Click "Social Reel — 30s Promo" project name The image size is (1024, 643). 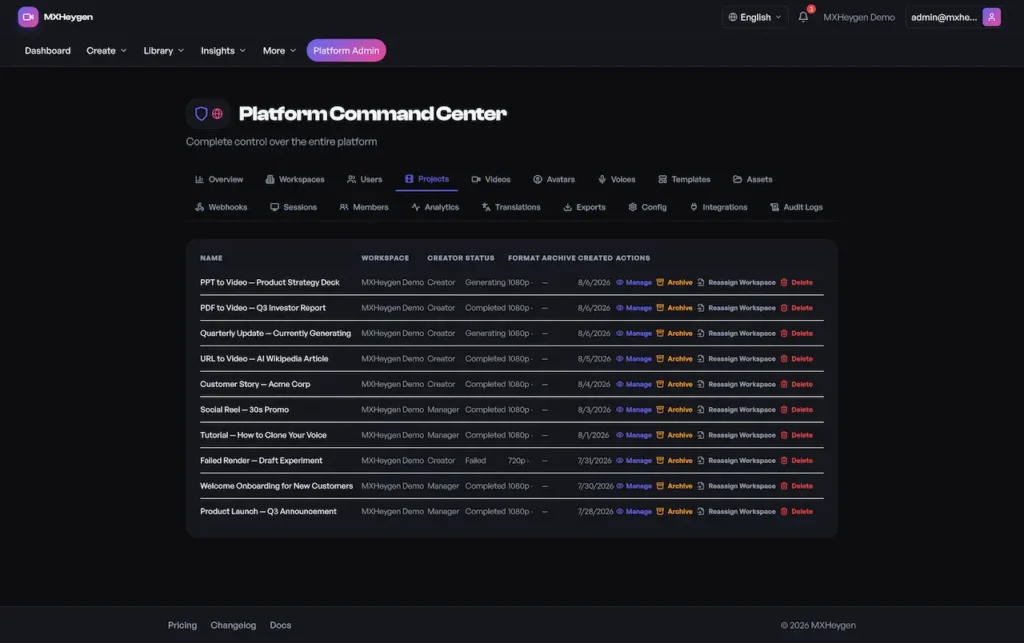click(x=244, y=410)
